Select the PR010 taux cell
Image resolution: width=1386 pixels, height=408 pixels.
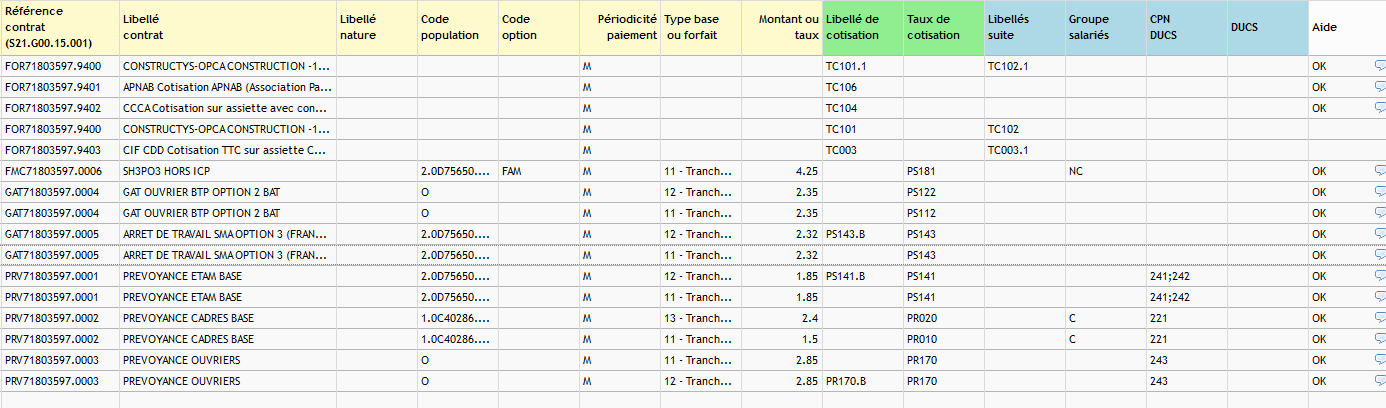click(x=943, y=339)
